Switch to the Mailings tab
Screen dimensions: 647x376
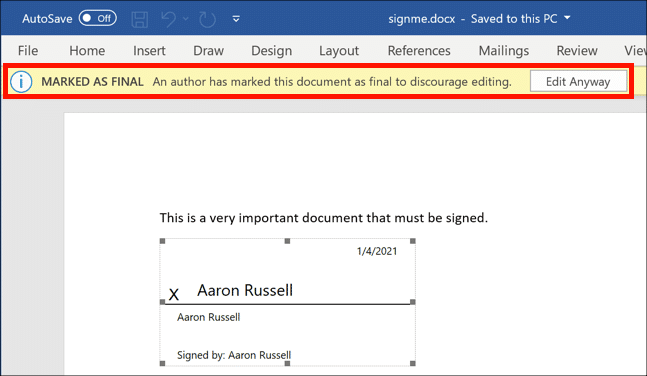click(x=504, y=50)
